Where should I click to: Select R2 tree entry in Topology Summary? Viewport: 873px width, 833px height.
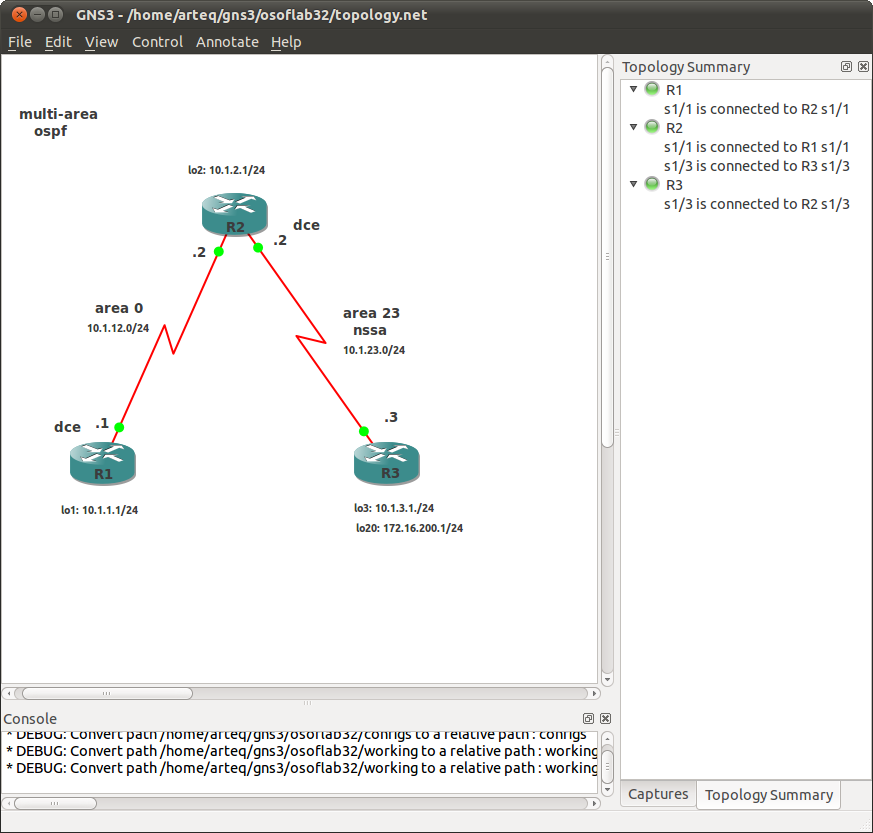point(674,128)
